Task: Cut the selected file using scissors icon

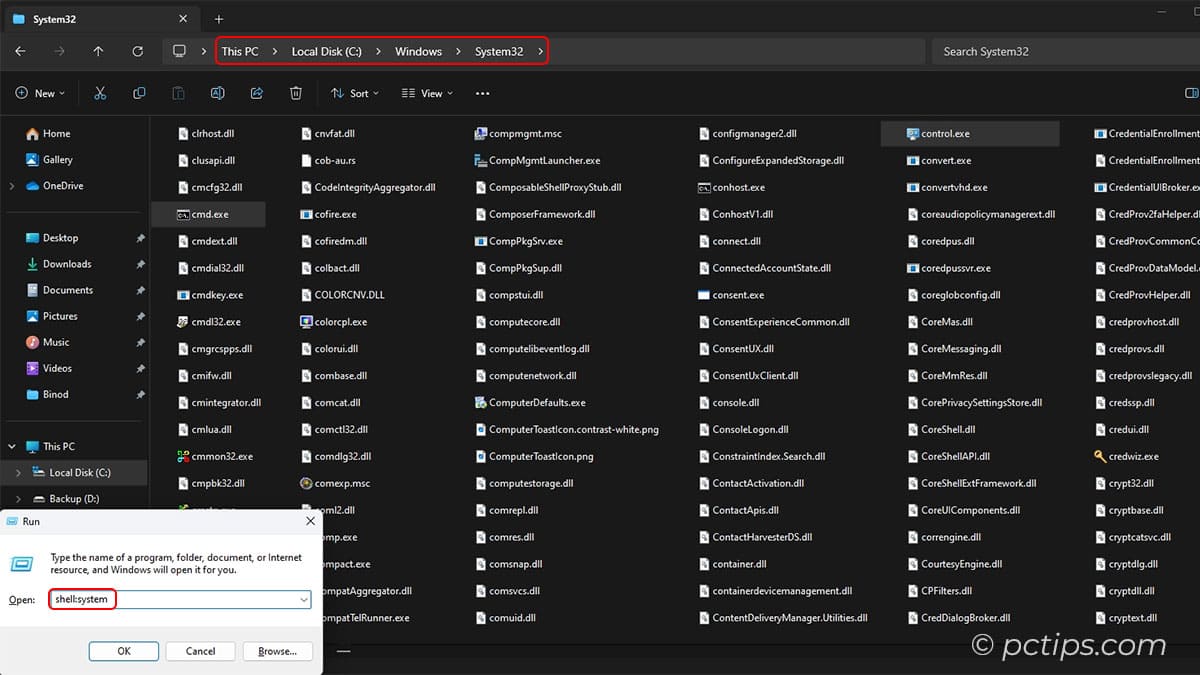Action: tap(100, 92)
